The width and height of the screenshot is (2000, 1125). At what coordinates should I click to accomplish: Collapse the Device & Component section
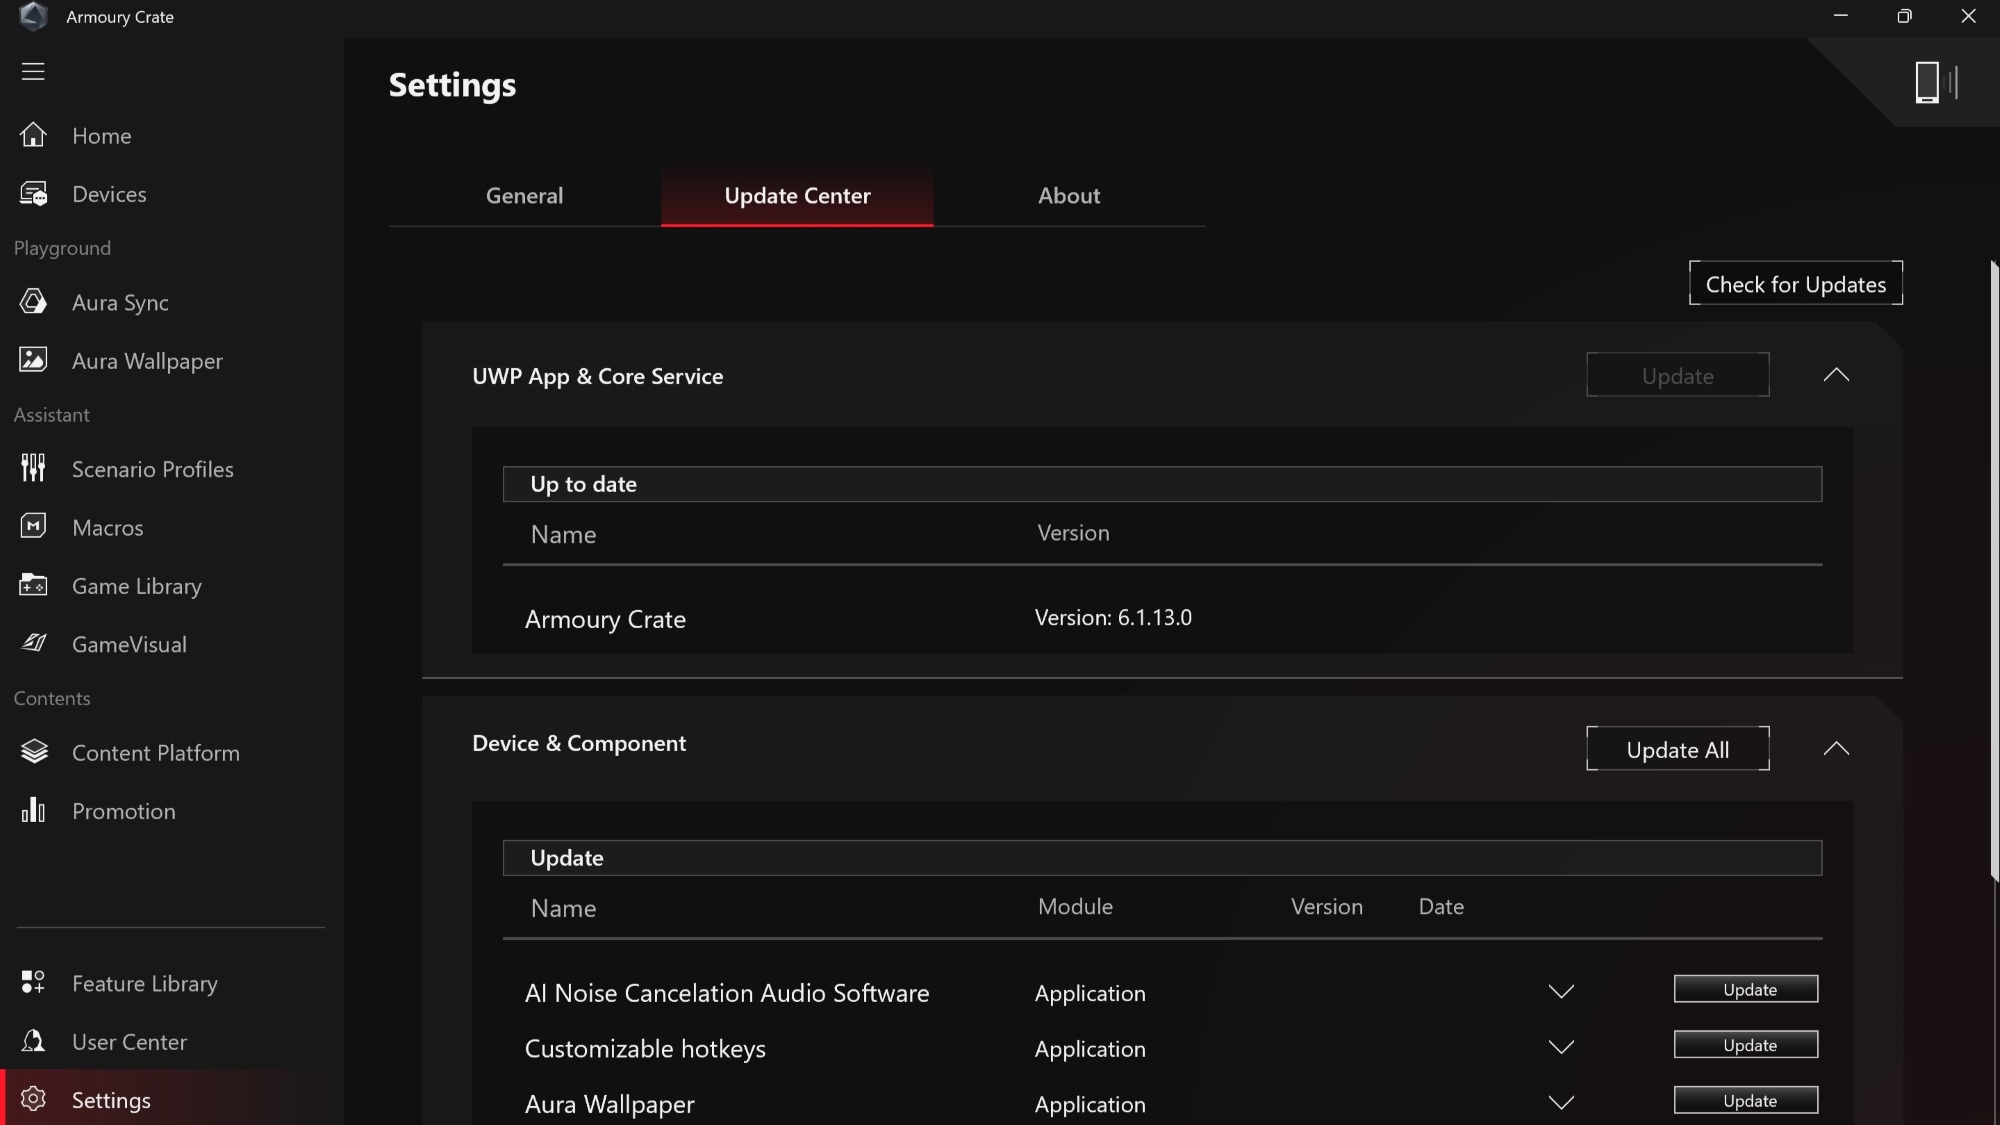[1836, 748]
